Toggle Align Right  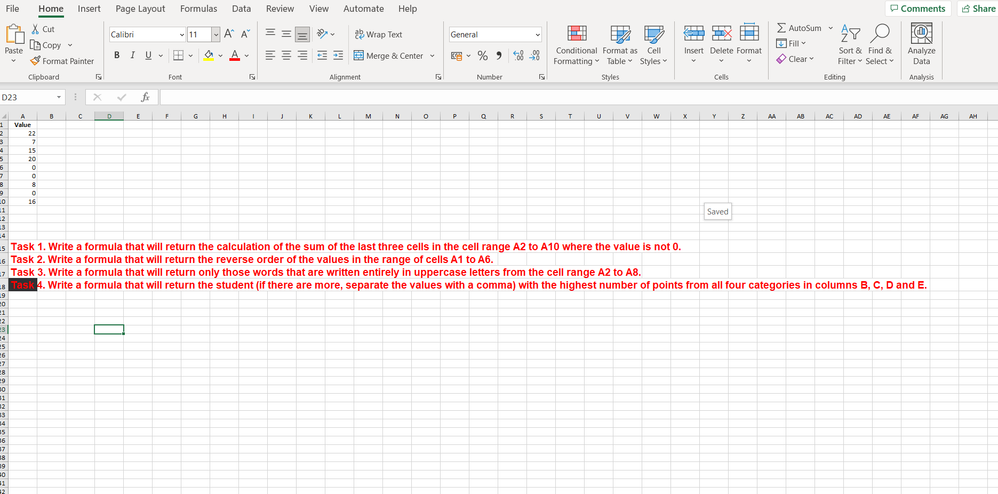(302, 56)
